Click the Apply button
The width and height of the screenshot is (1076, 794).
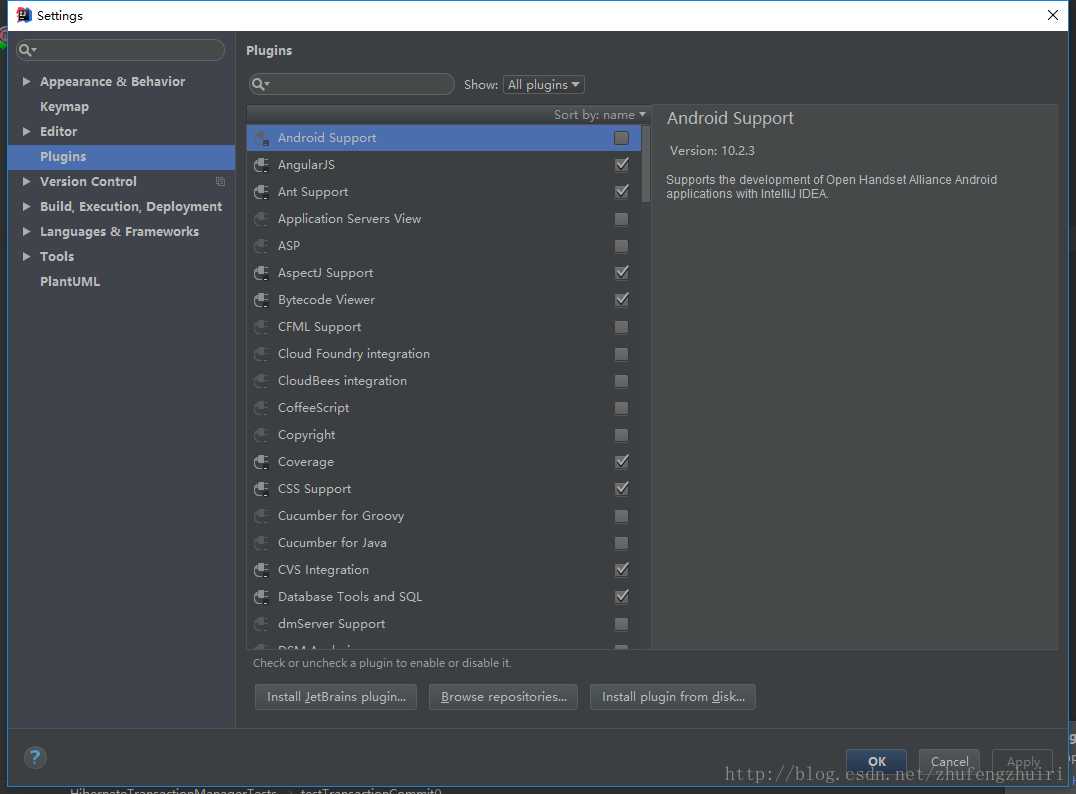coord(1022,761)
